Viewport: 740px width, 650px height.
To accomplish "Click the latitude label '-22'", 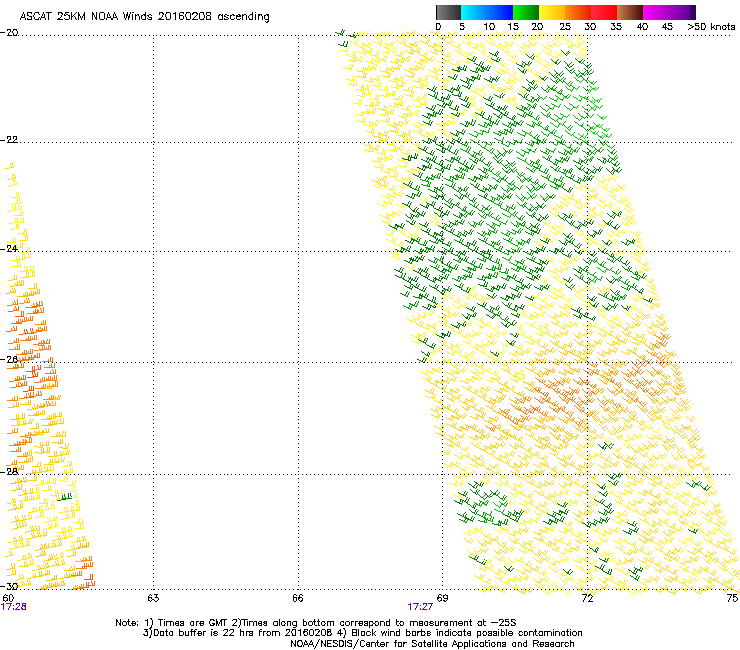I will [9, 140].
